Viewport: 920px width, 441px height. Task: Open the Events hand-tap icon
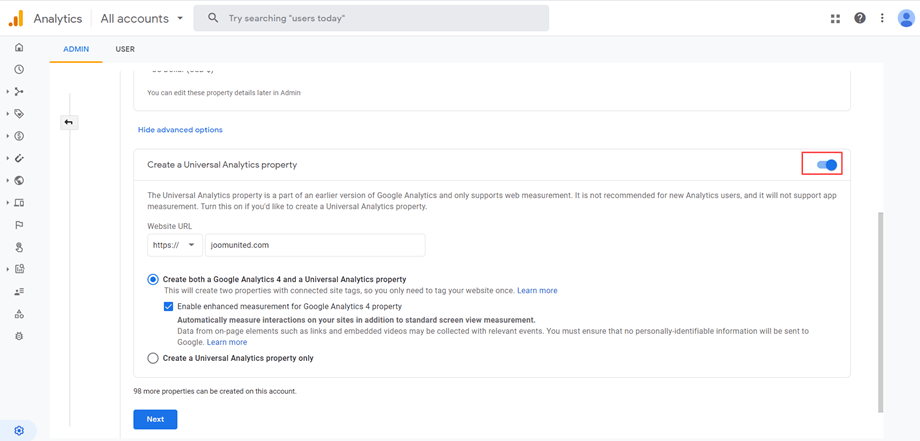19,247
